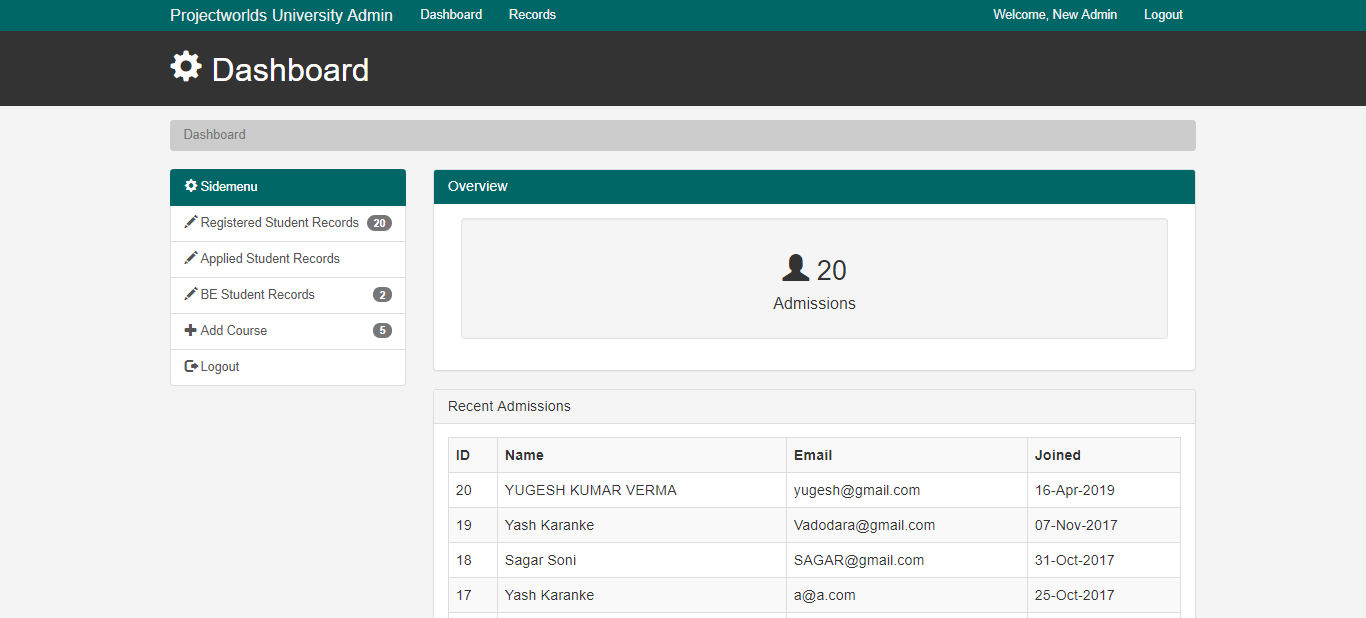Click the Welcome, New Admin link

1055,15
